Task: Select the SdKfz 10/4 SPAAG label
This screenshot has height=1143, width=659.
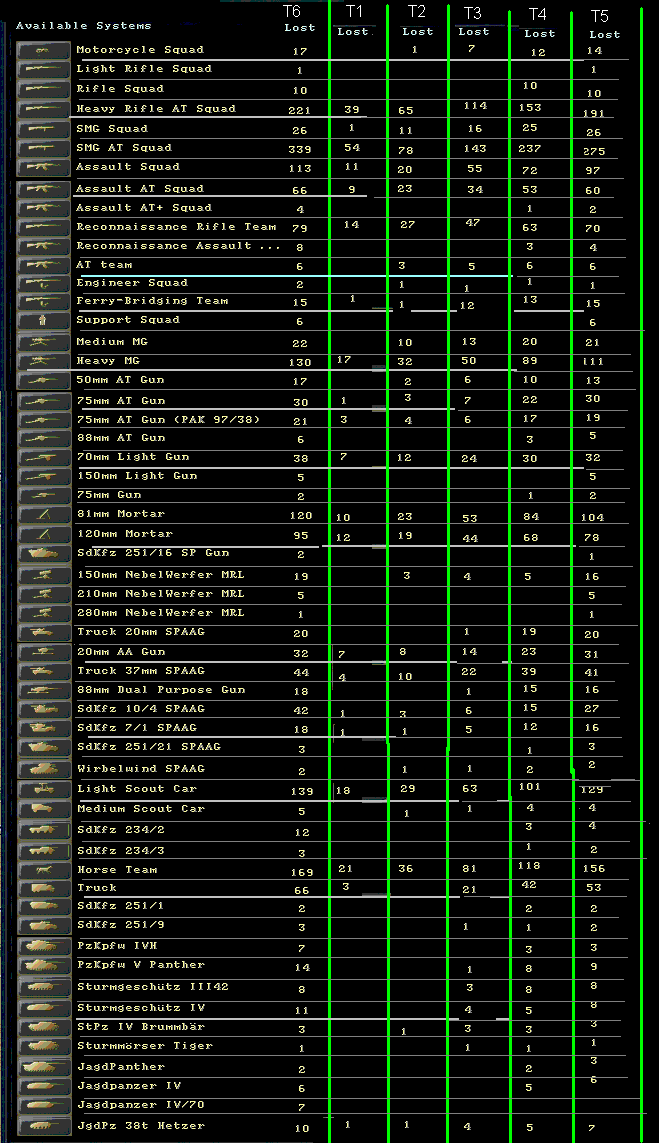Action: pyautogui.click(x=141, y=709)
